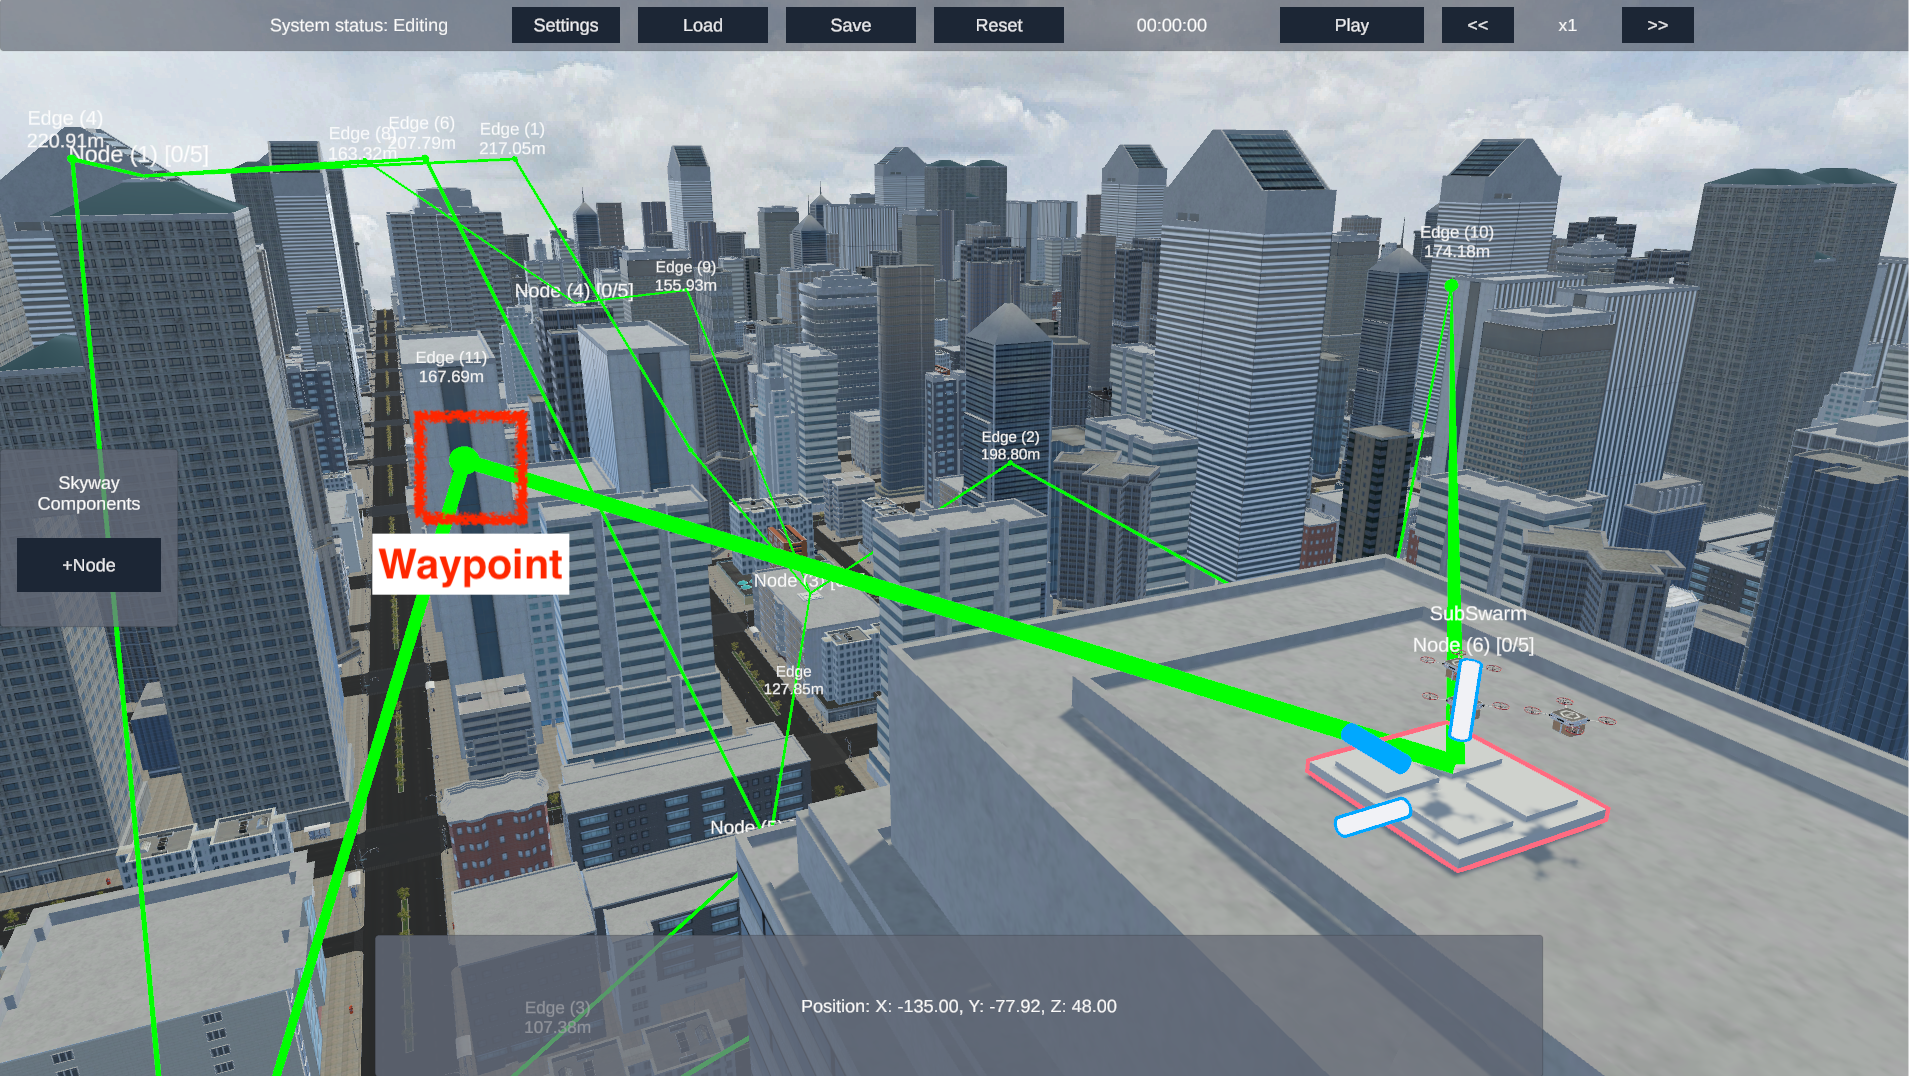Screen dimensions: 1914x1076
Task: Save the current skyway layout
Action: point(850,25)
